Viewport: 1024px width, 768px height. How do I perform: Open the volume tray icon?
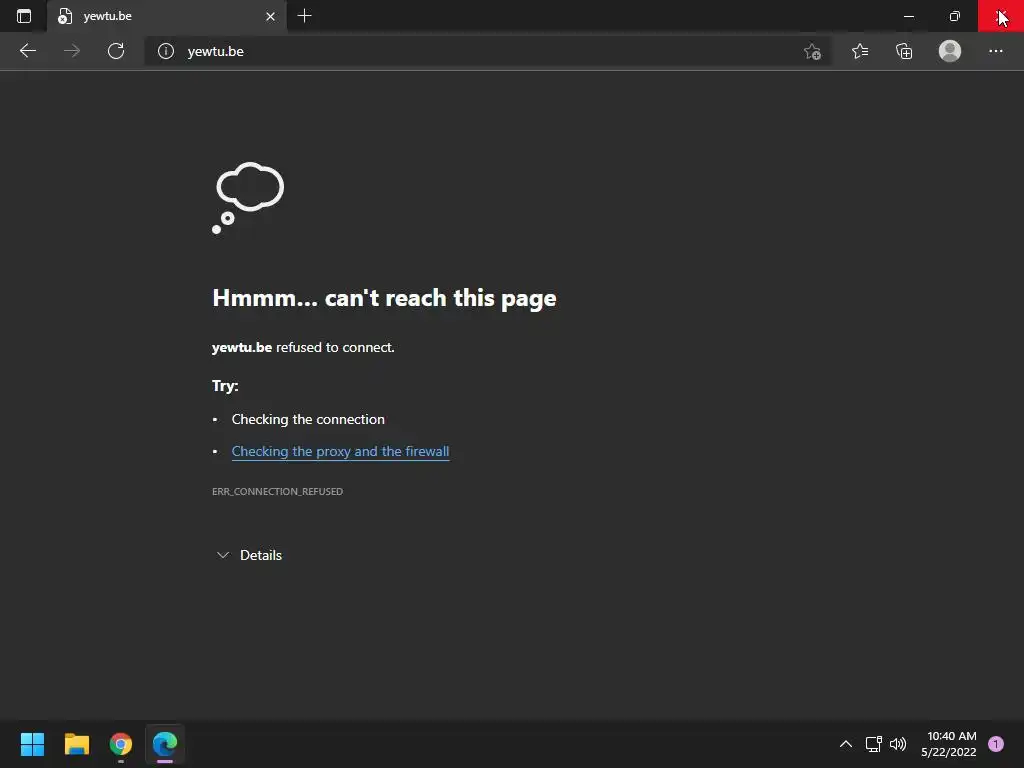[x=898, y=744]
